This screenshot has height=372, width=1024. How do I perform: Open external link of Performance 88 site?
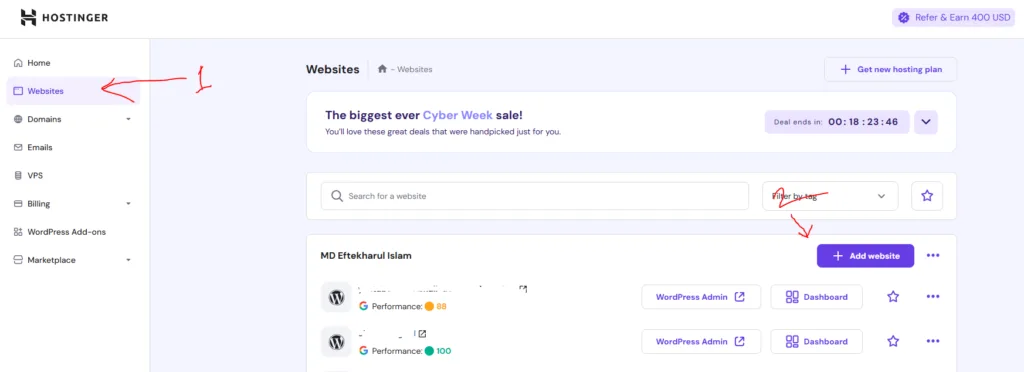523,289
